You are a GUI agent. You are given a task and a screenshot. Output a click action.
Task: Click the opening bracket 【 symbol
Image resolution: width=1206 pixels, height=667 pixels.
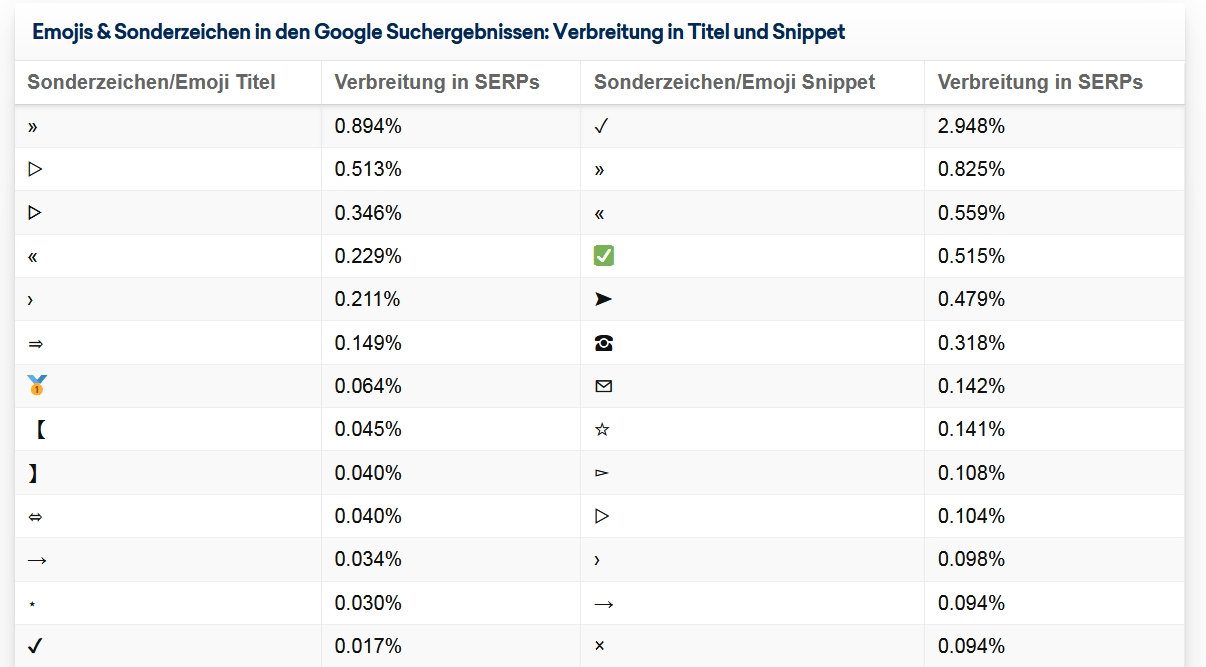tap(39, 430)
